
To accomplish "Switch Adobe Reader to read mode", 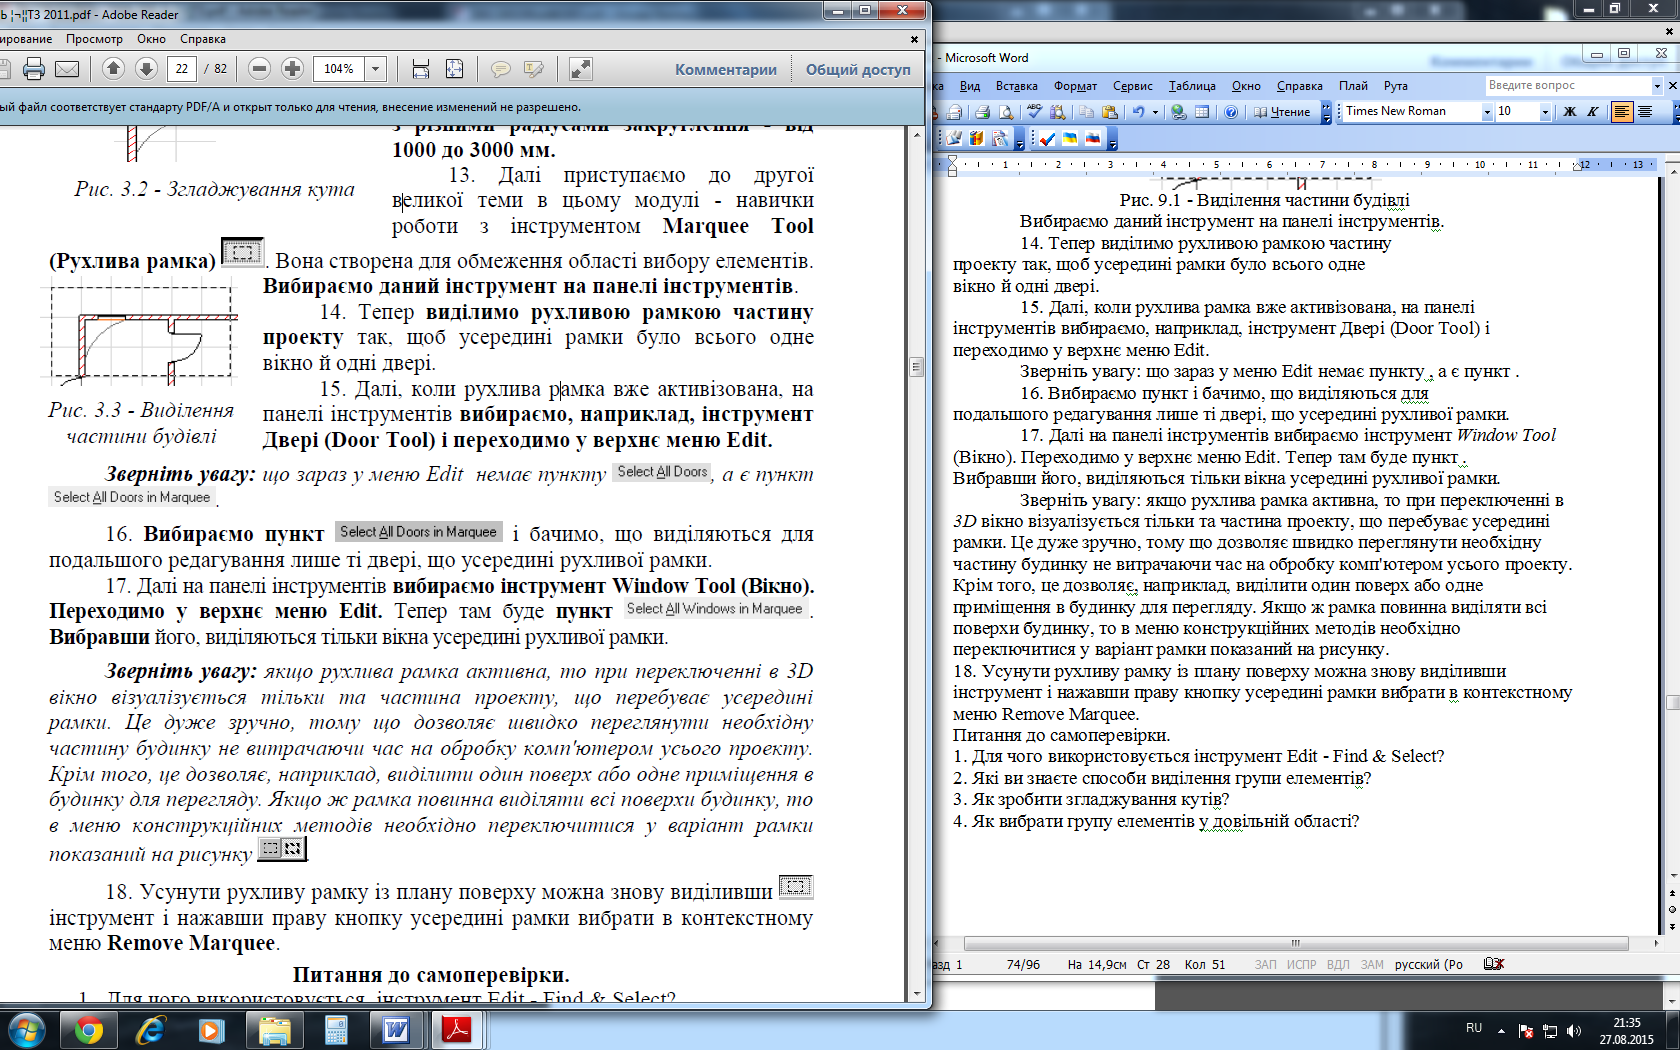I will coord(580,69).
